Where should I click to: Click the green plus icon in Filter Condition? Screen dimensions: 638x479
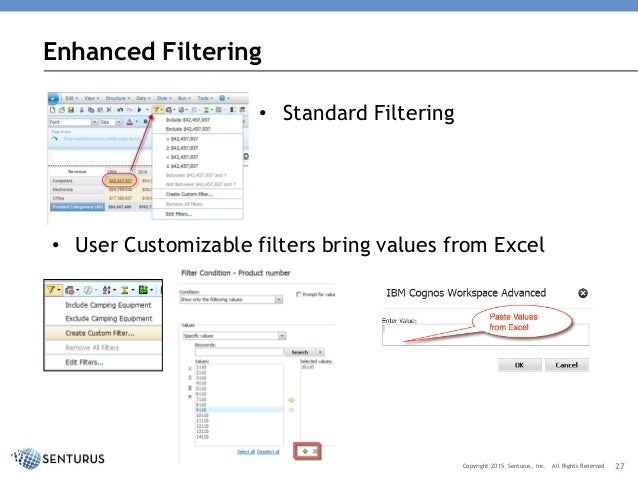[x=305, y=451]
